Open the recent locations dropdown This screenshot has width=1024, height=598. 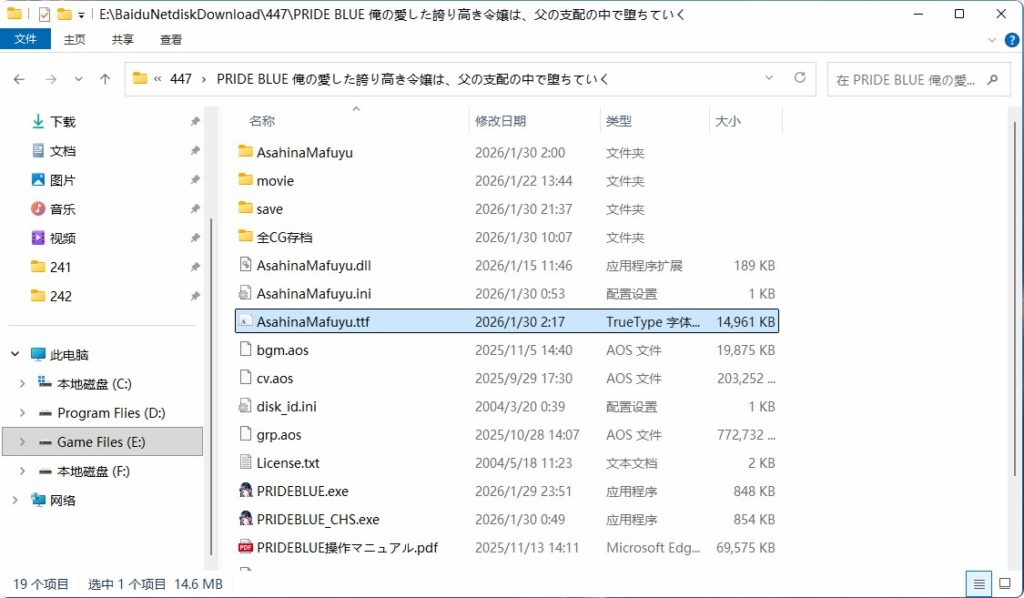(78, 79)
